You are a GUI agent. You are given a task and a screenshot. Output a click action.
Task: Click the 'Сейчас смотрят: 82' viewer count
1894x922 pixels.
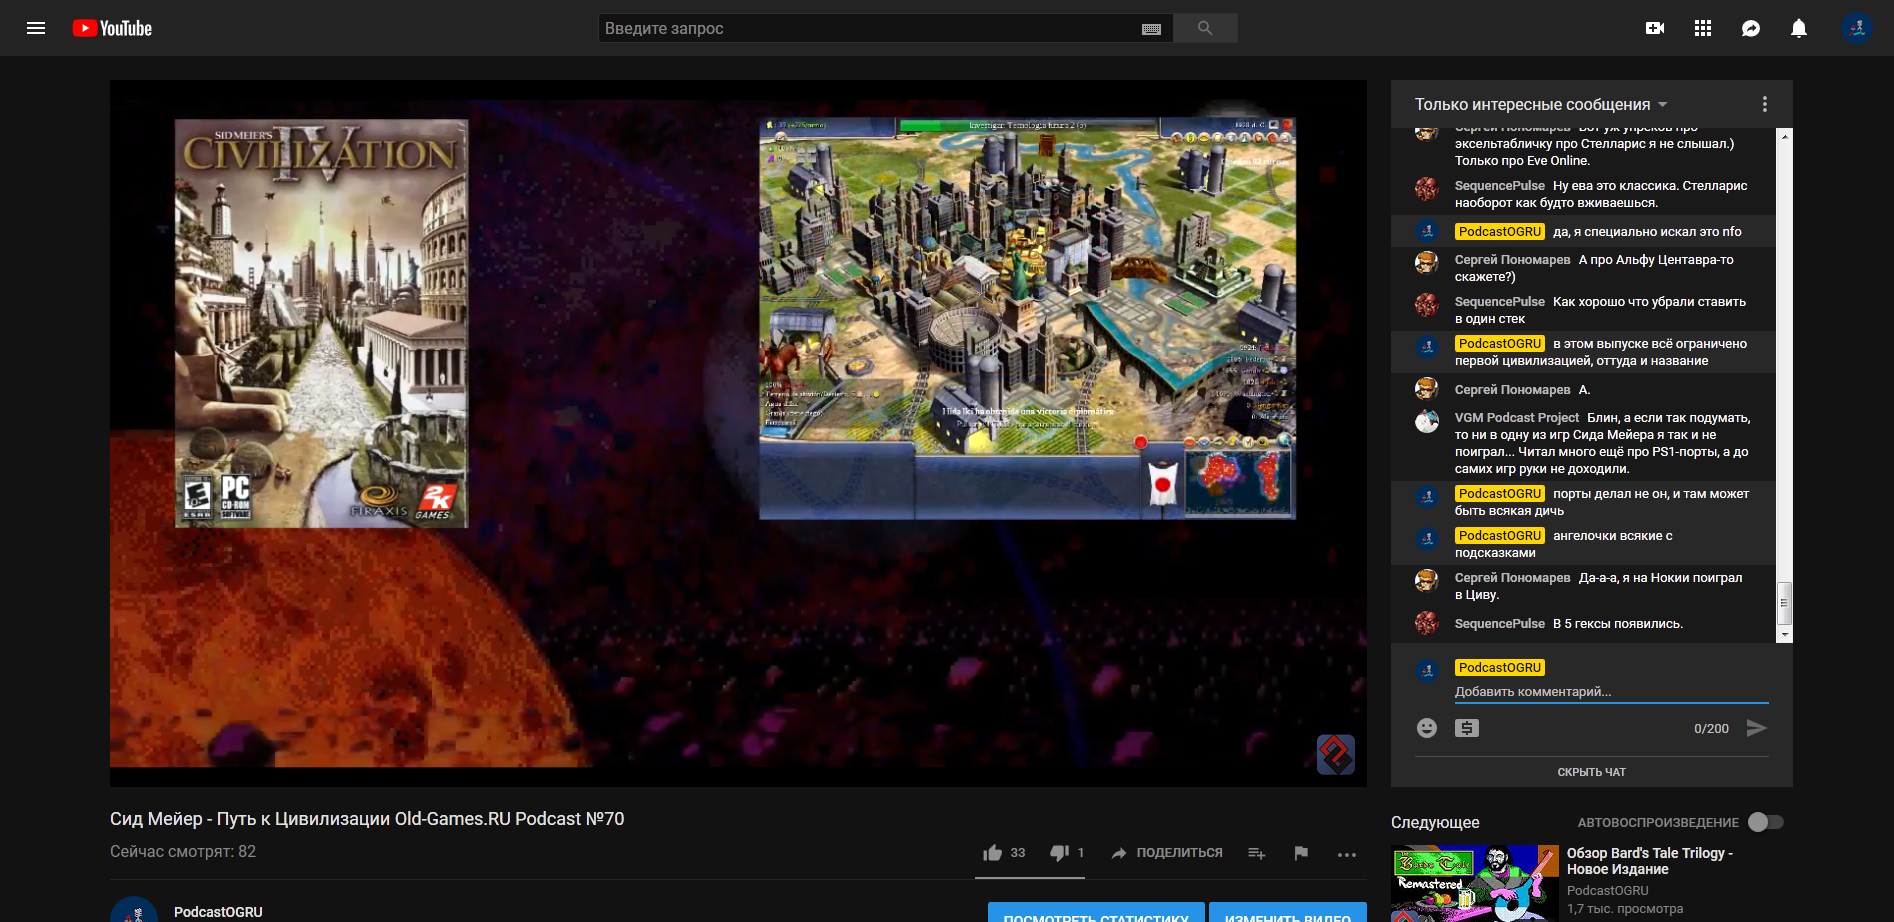point(183,852)
